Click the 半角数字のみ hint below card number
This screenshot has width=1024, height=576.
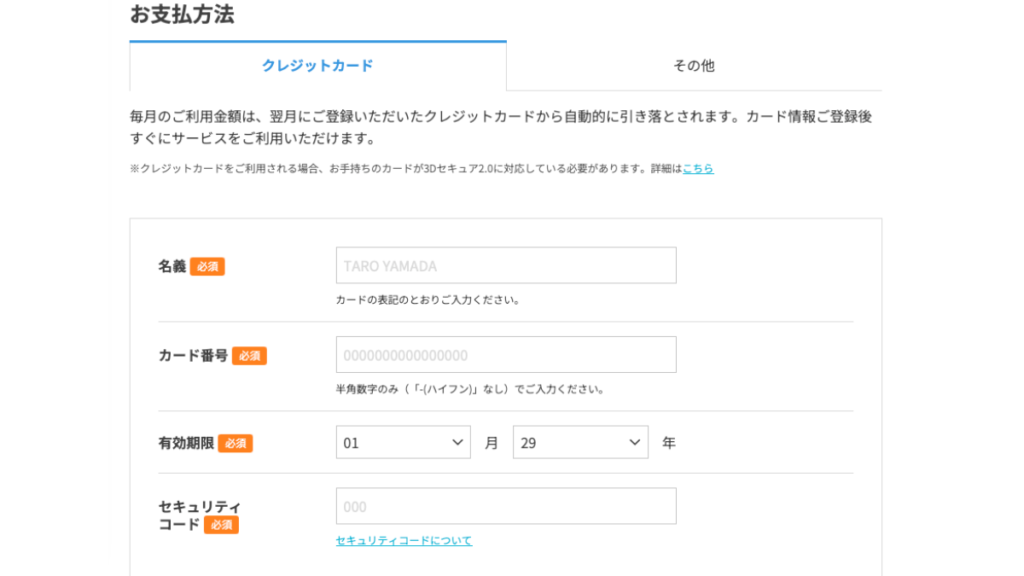pyautogui.click(x=470, y=389)
